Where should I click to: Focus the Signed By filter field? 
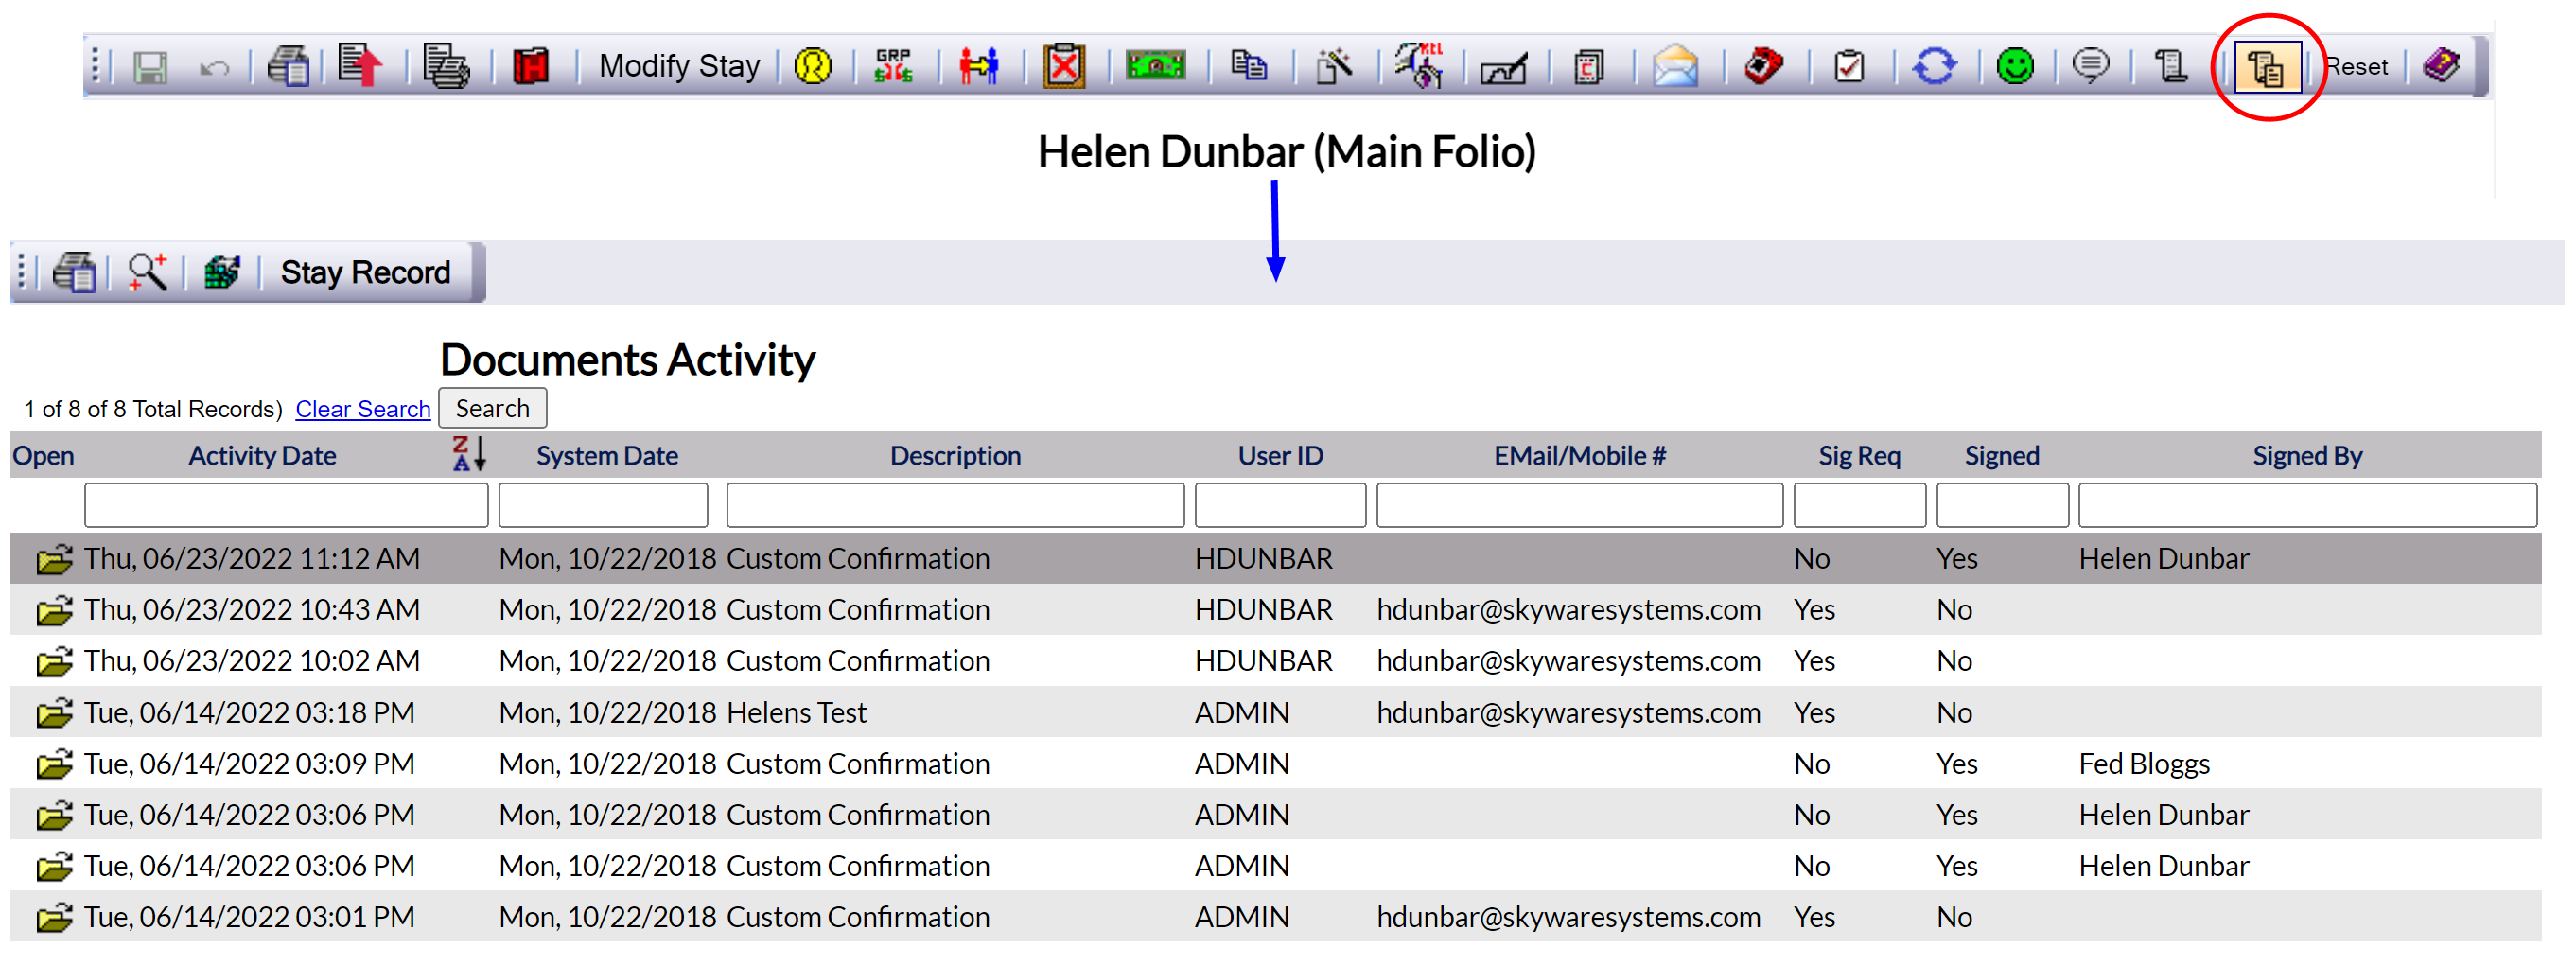point(2307,505)
